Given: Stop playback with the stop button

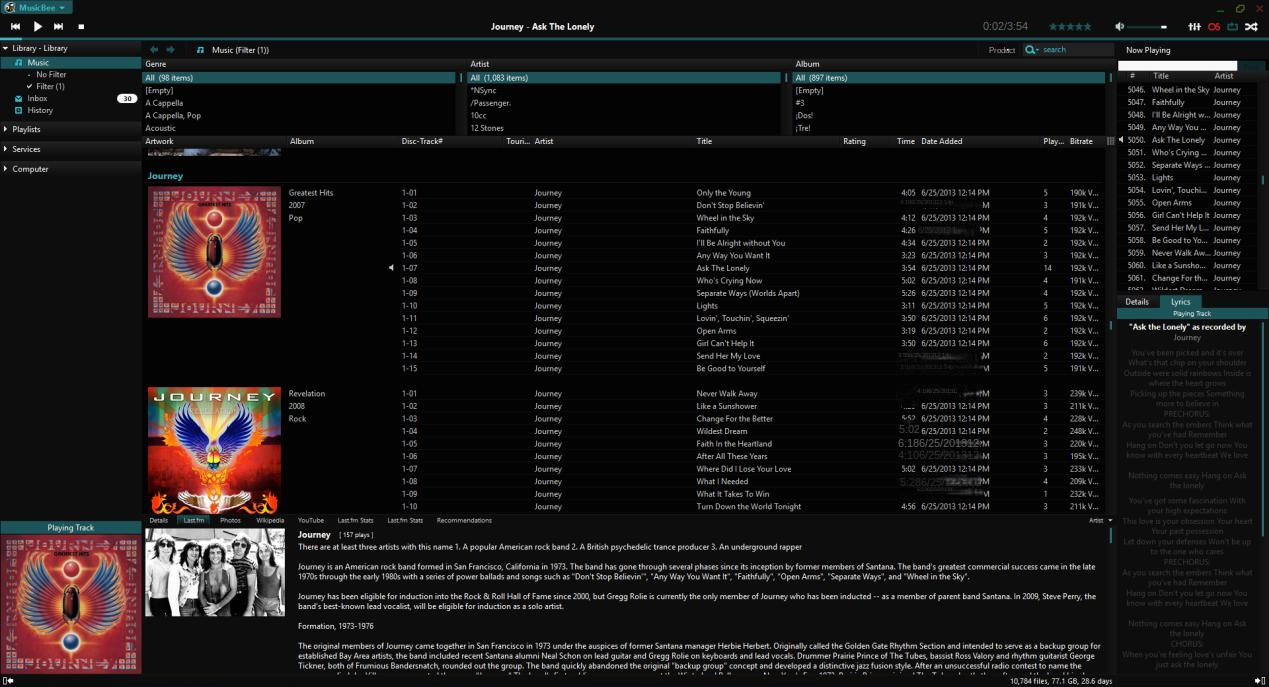Looking at the screenshot, I should pyautogui.click(x=81, y=26).
